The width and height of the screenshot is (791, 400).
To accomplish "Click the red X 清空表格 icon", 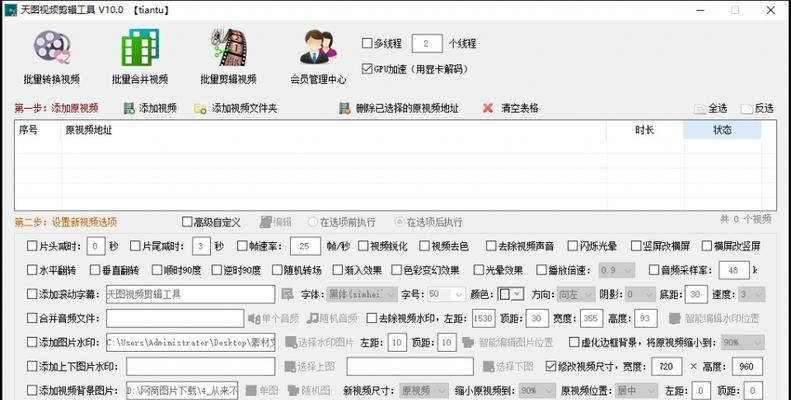I will (x=487, y=108).
